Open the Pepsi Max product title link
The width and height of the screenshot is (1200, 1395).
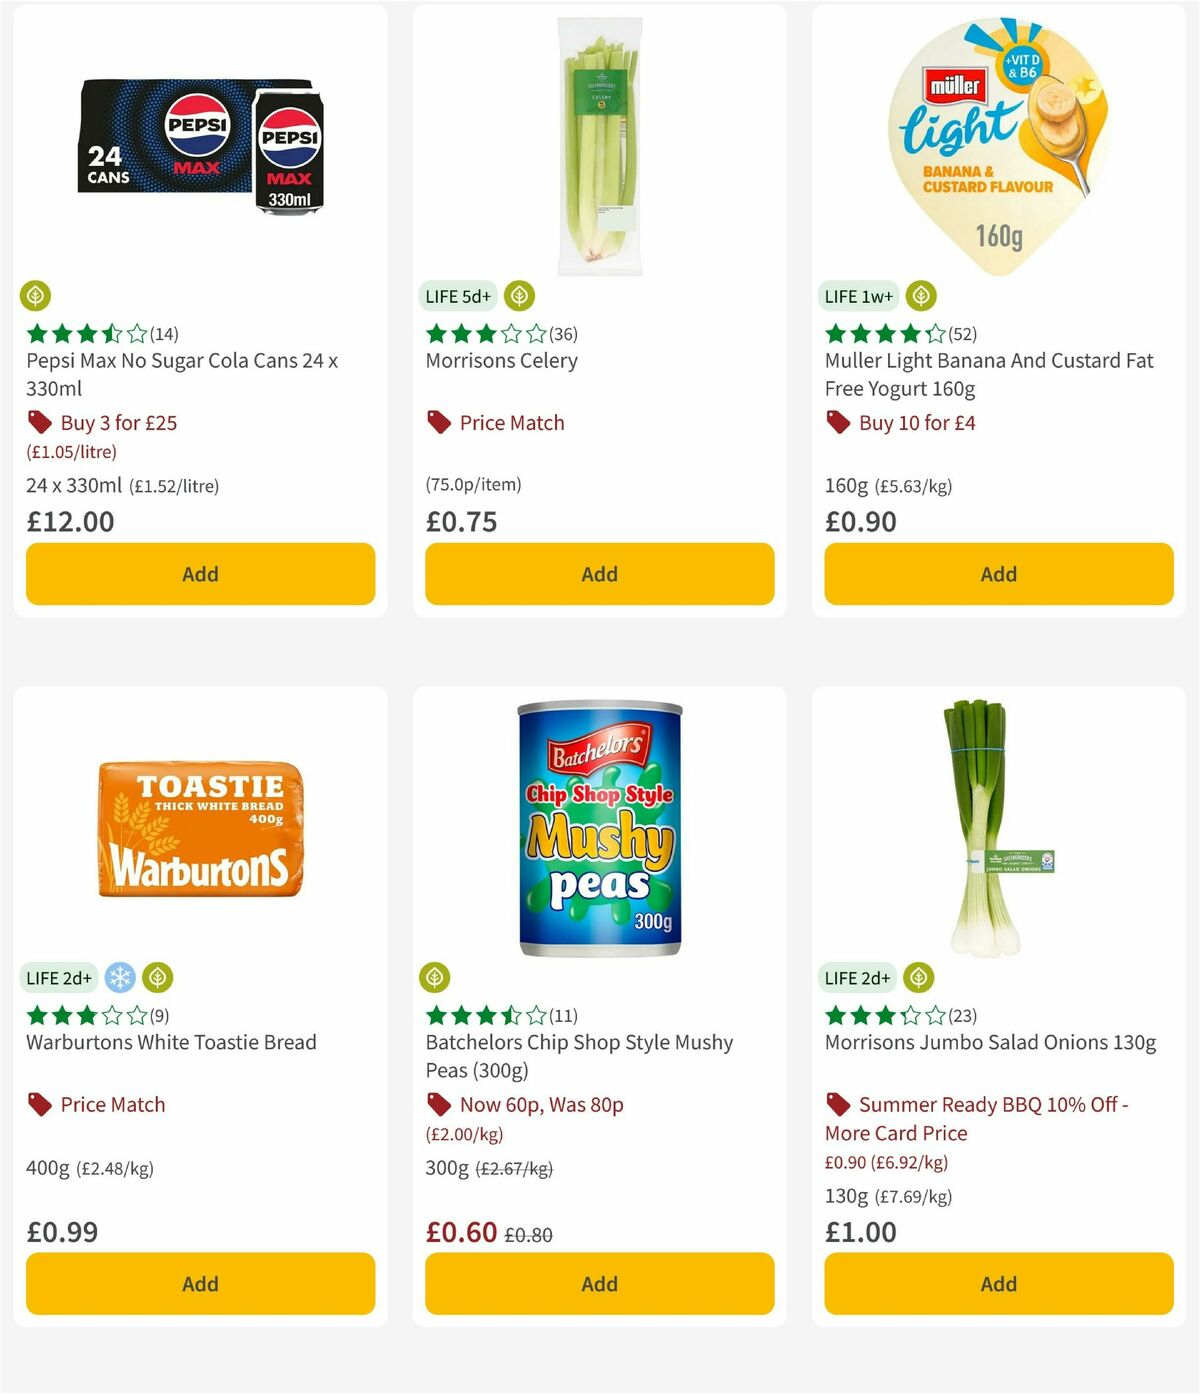coord(182,374)
